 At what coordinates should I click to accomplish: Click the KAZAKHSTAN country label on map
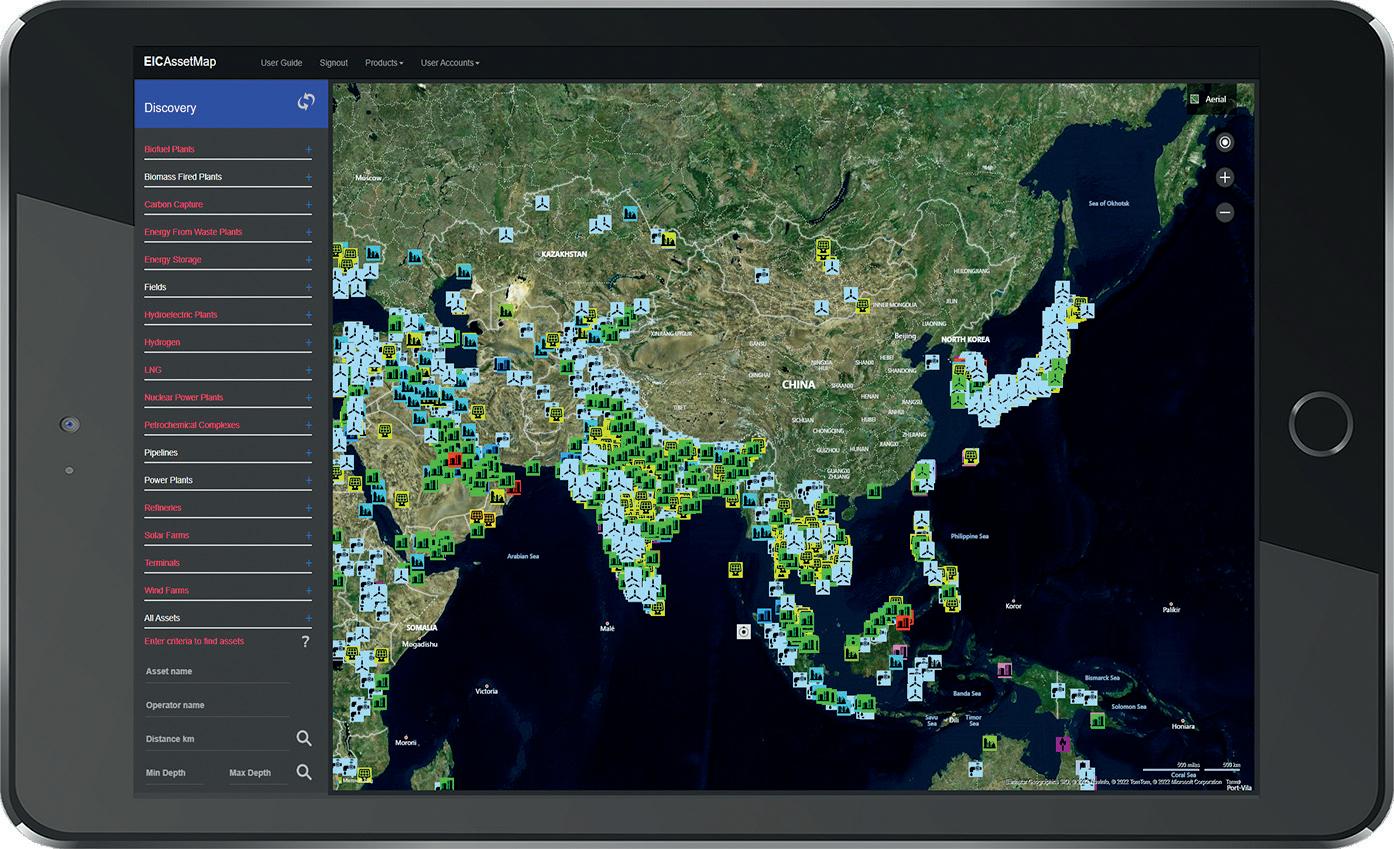click(x=564, y=254)
